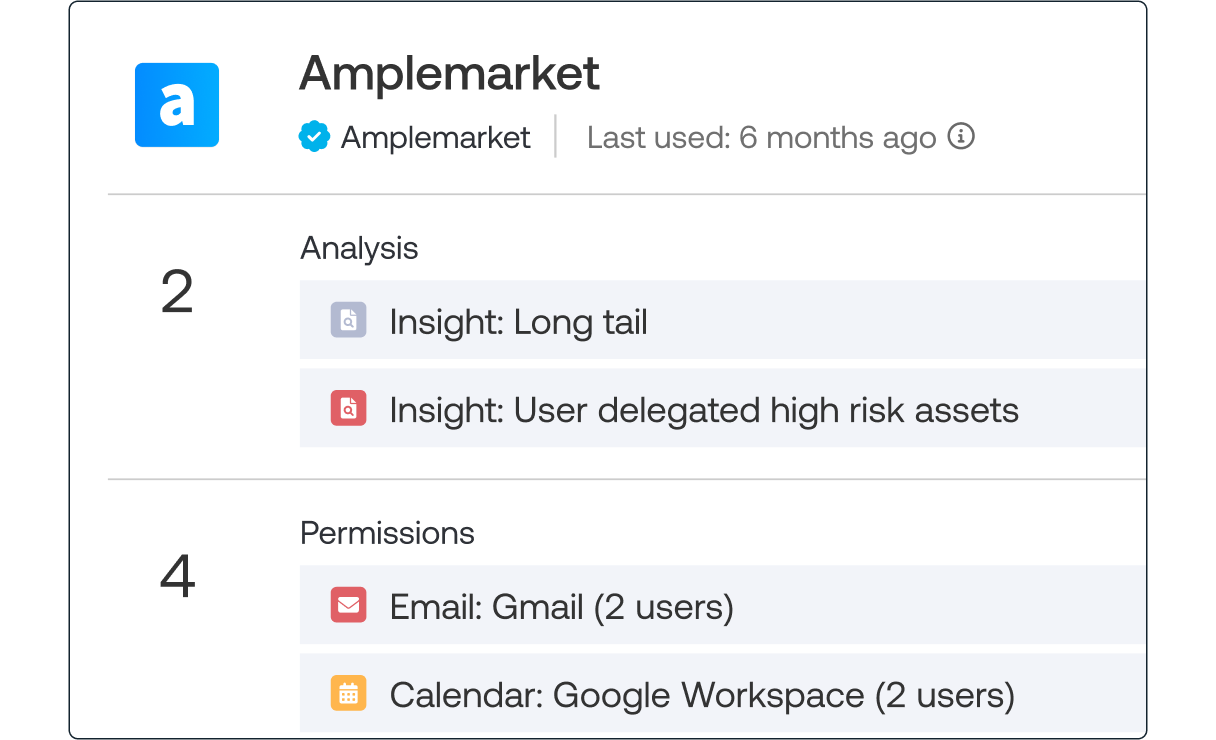Viewport: 1216px width, 740px height.
Task: Click the red Gmail envelope icon
Action: [348, 605]
